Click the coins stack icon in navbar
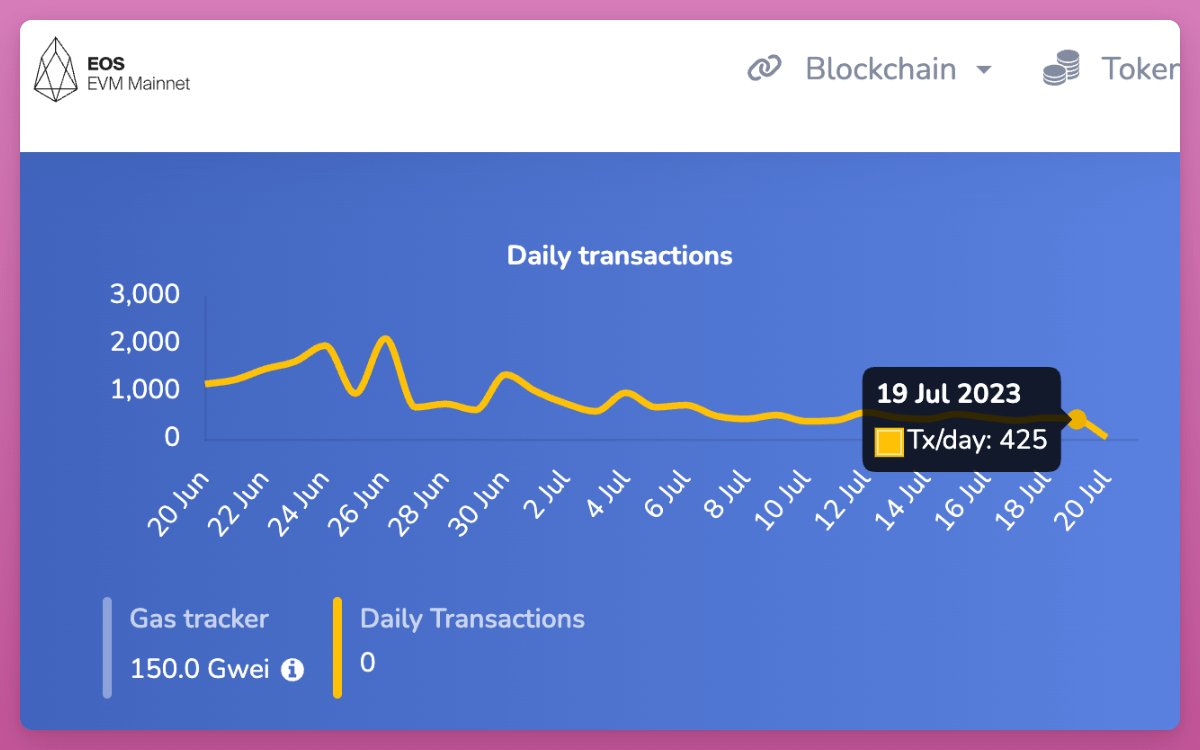Screen dimensions: 1200x750 [x=1061, y=69]
